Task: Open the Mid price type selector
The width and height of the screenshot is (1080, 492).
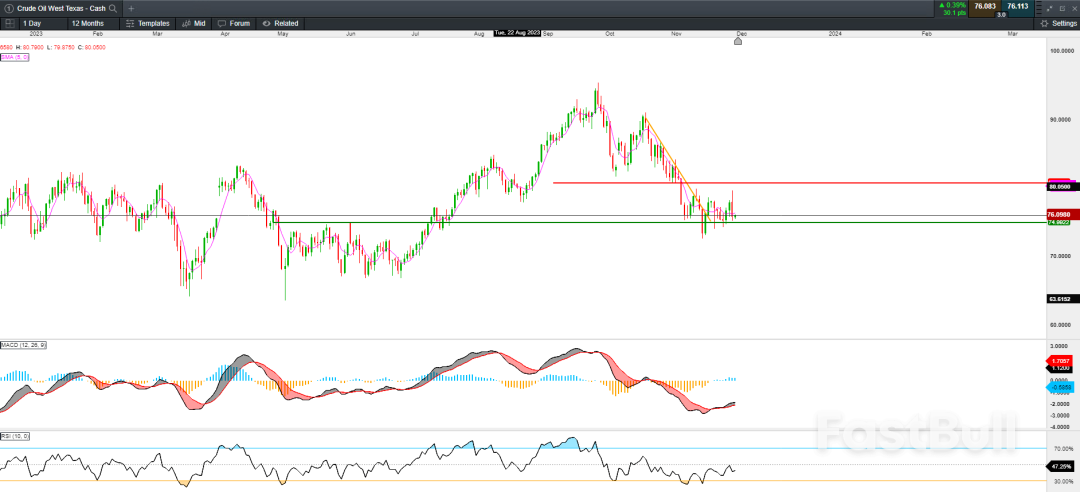Action: click(x=194, y=23)
